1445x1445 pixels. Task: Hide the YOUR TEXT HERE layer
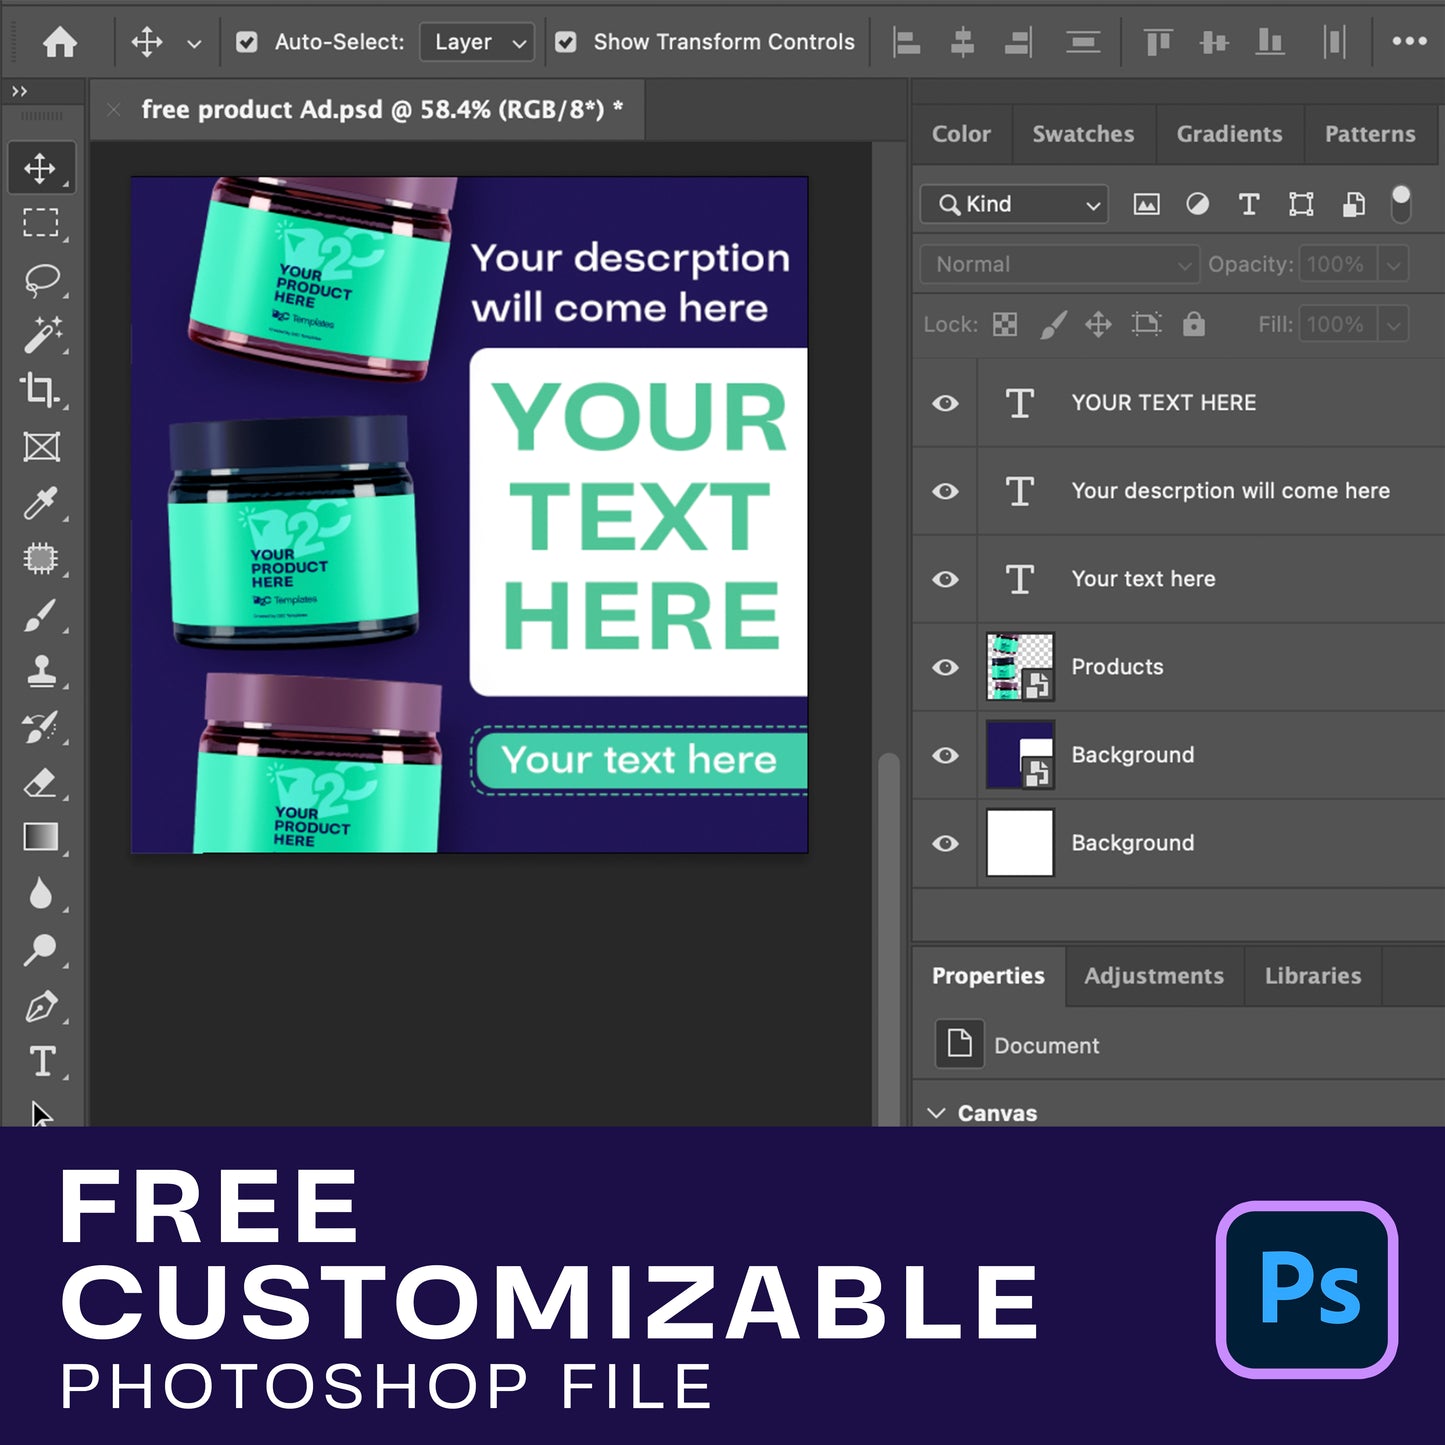pos(945,403)
